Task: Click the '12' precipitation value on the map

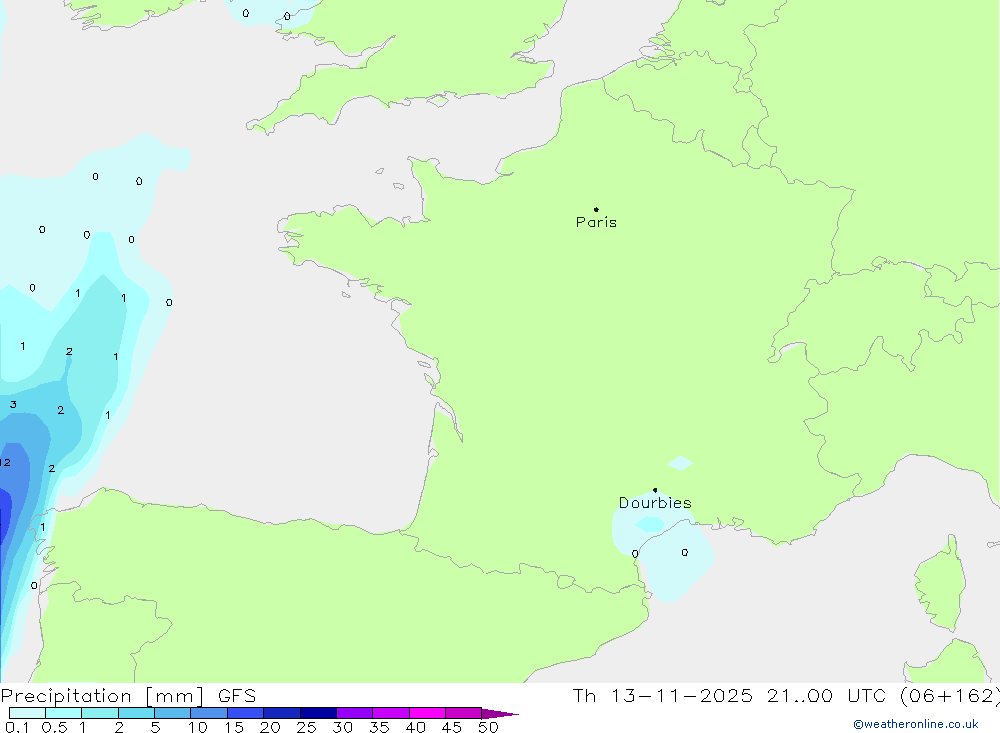Action: (x=5, y=463)
